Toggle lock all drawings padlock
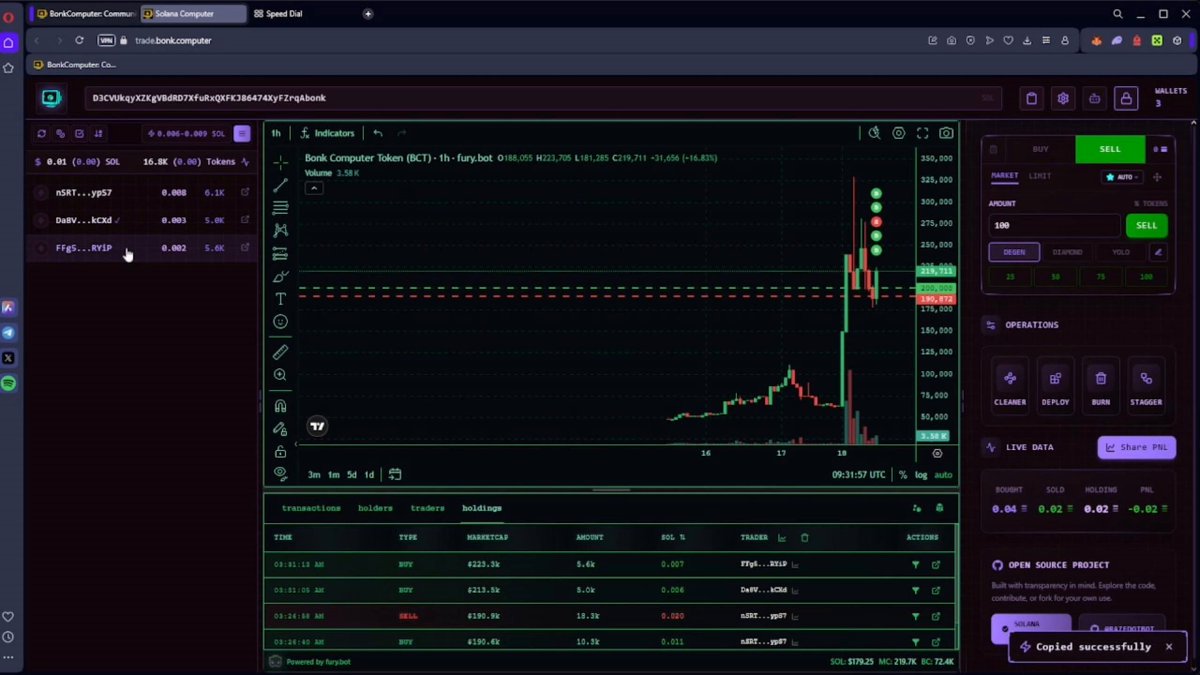 coord(280,452)
